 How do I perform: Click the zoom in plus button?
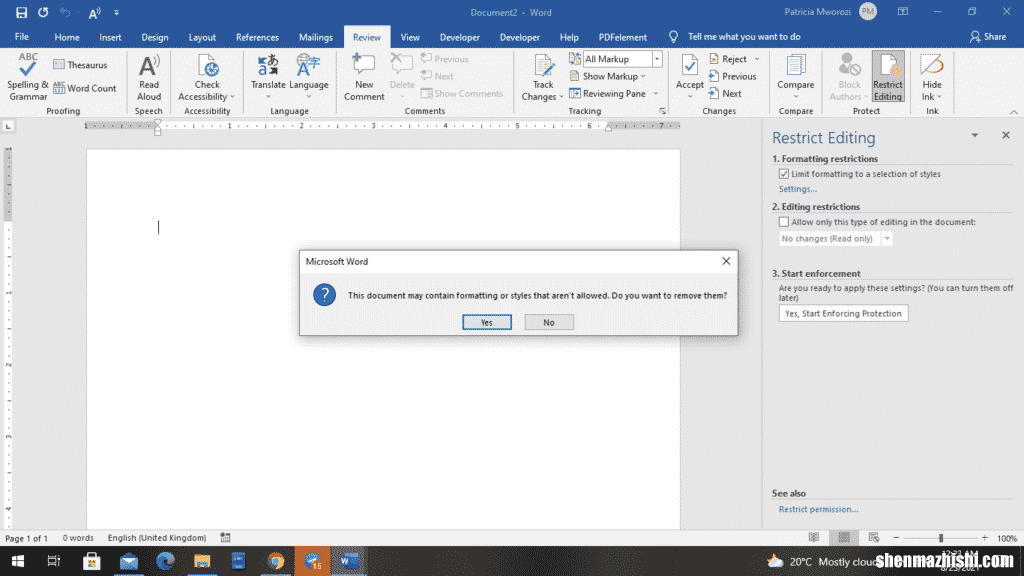(x=984, y=537)
